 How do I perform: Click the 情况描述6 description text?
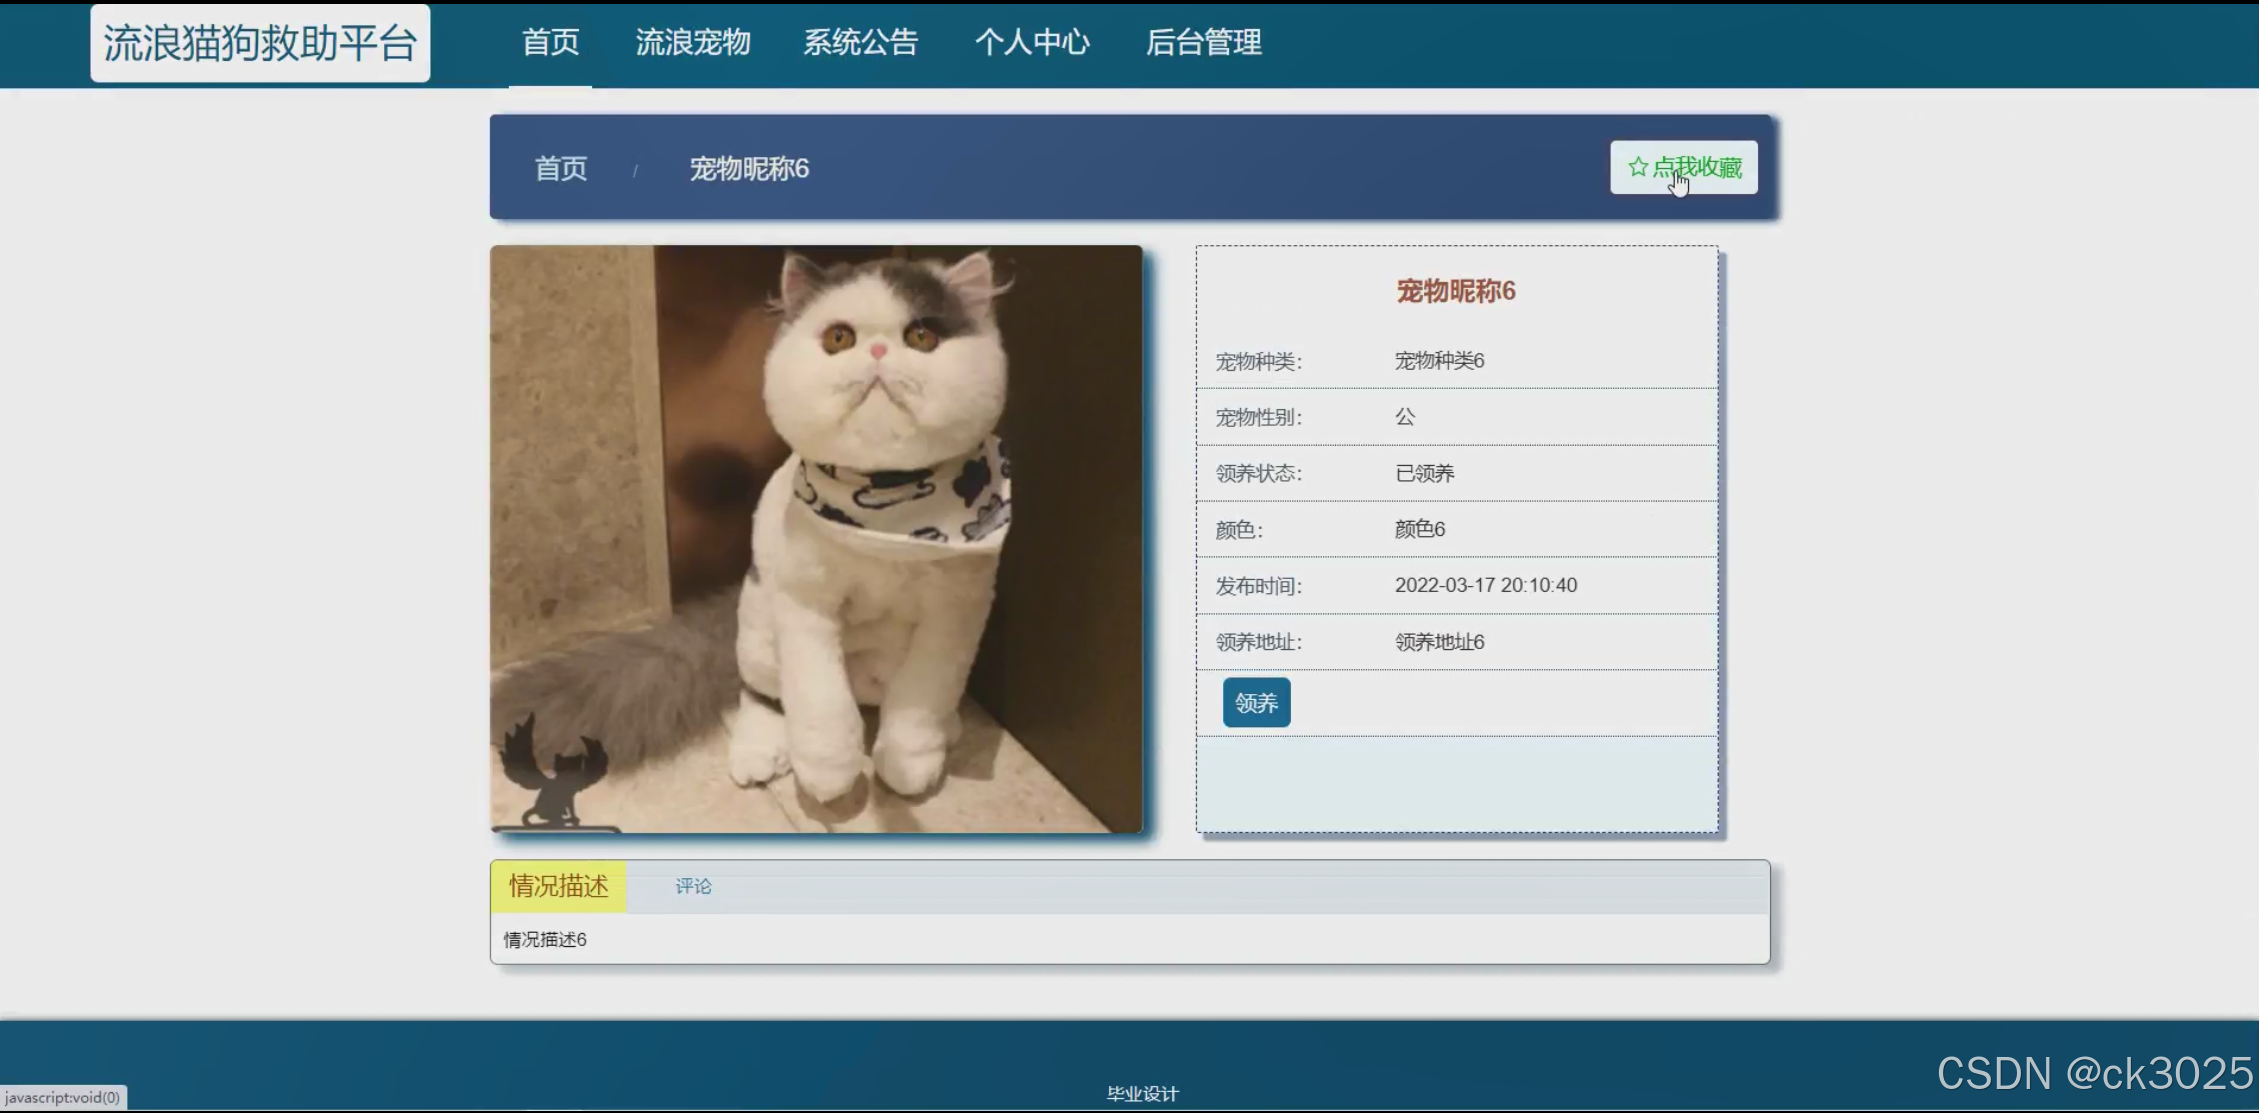coord(545,940)
